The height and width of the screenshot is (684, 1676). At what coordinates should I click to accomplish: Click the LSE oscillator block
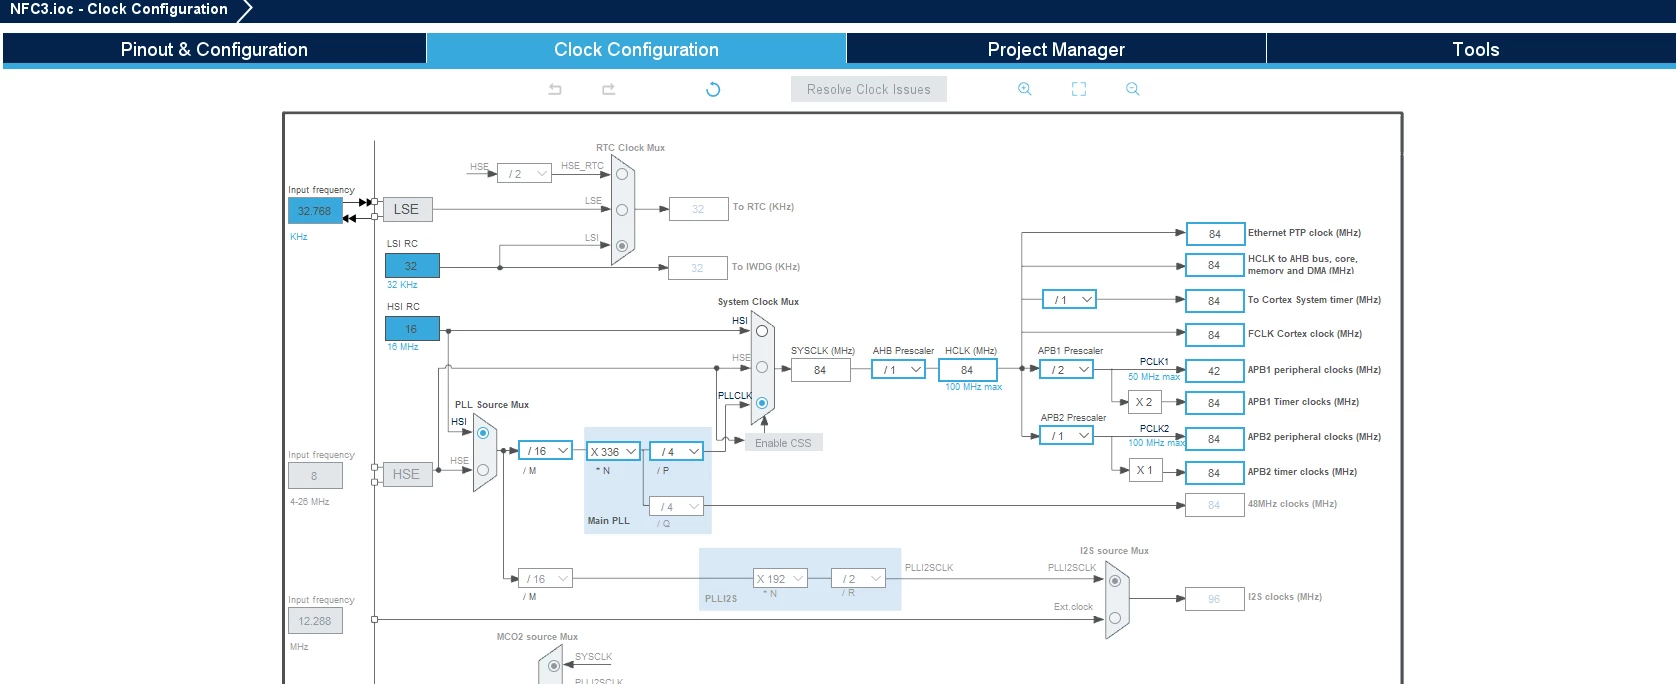click(x=407, y=209)
